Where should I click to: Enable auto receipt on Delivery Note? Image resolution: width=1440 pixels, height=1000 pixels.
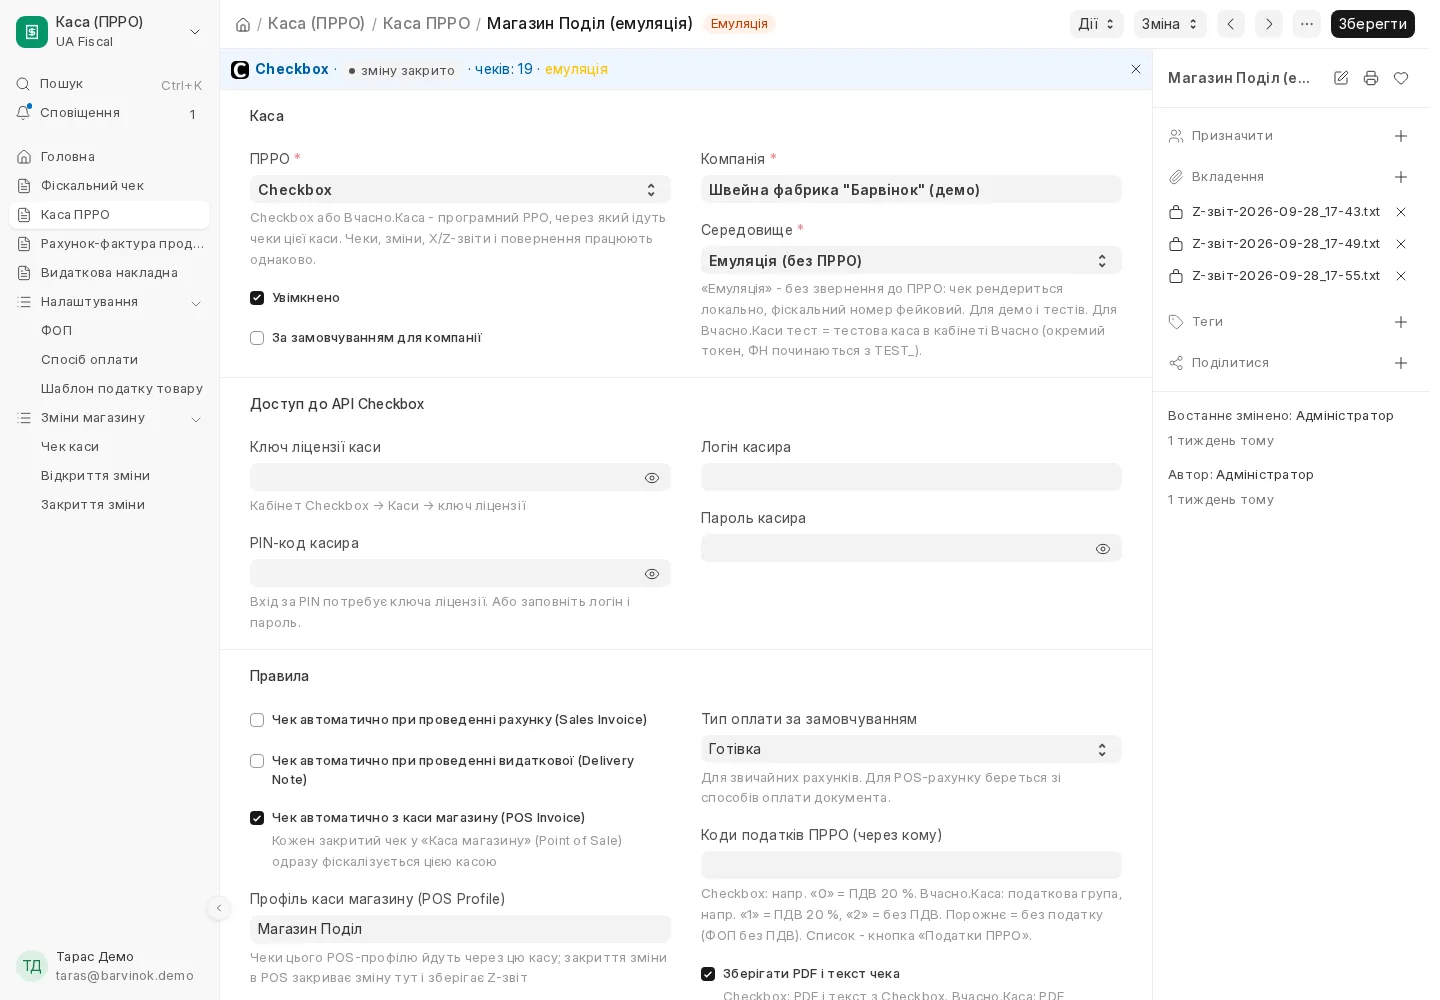click(x=257, y=761)
